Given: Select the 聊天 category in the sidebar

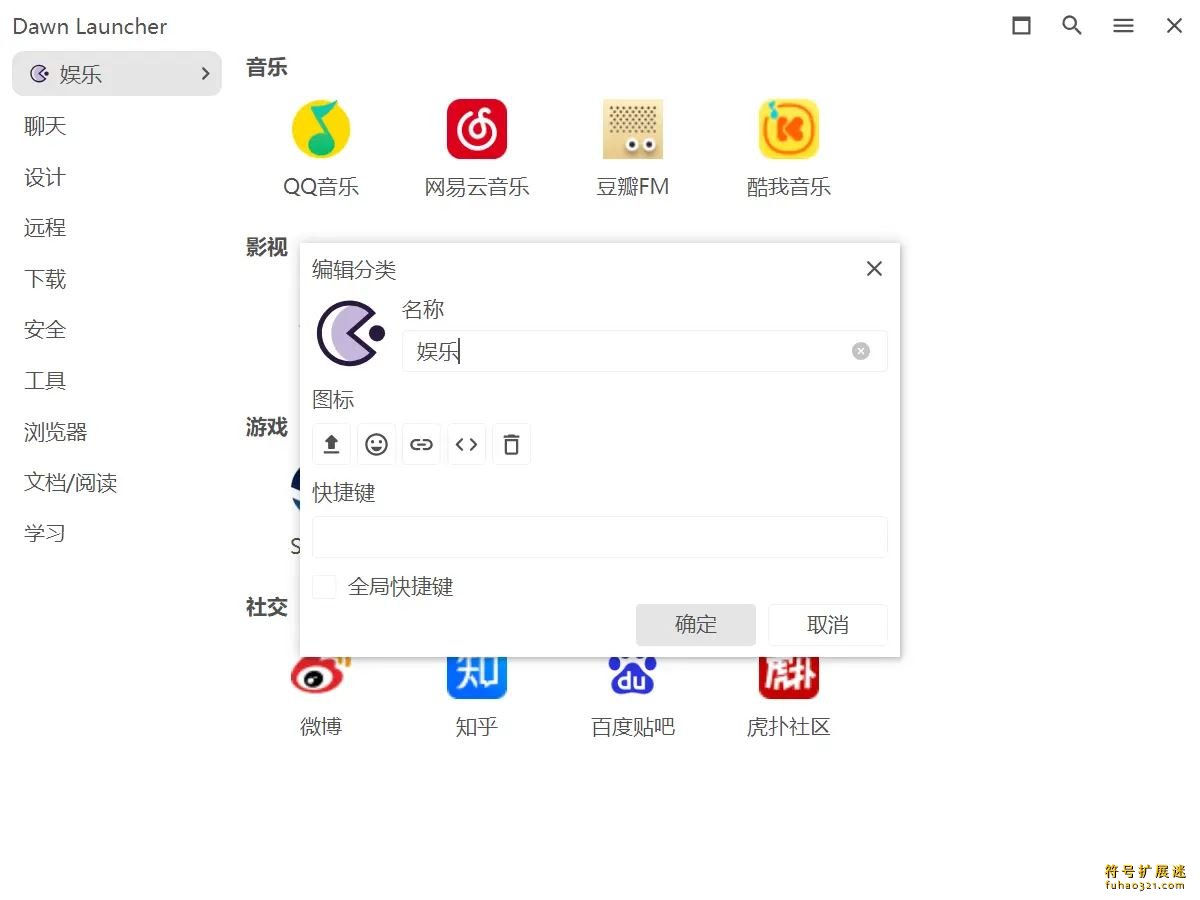Looking at the screenshot, I should 45,126.
